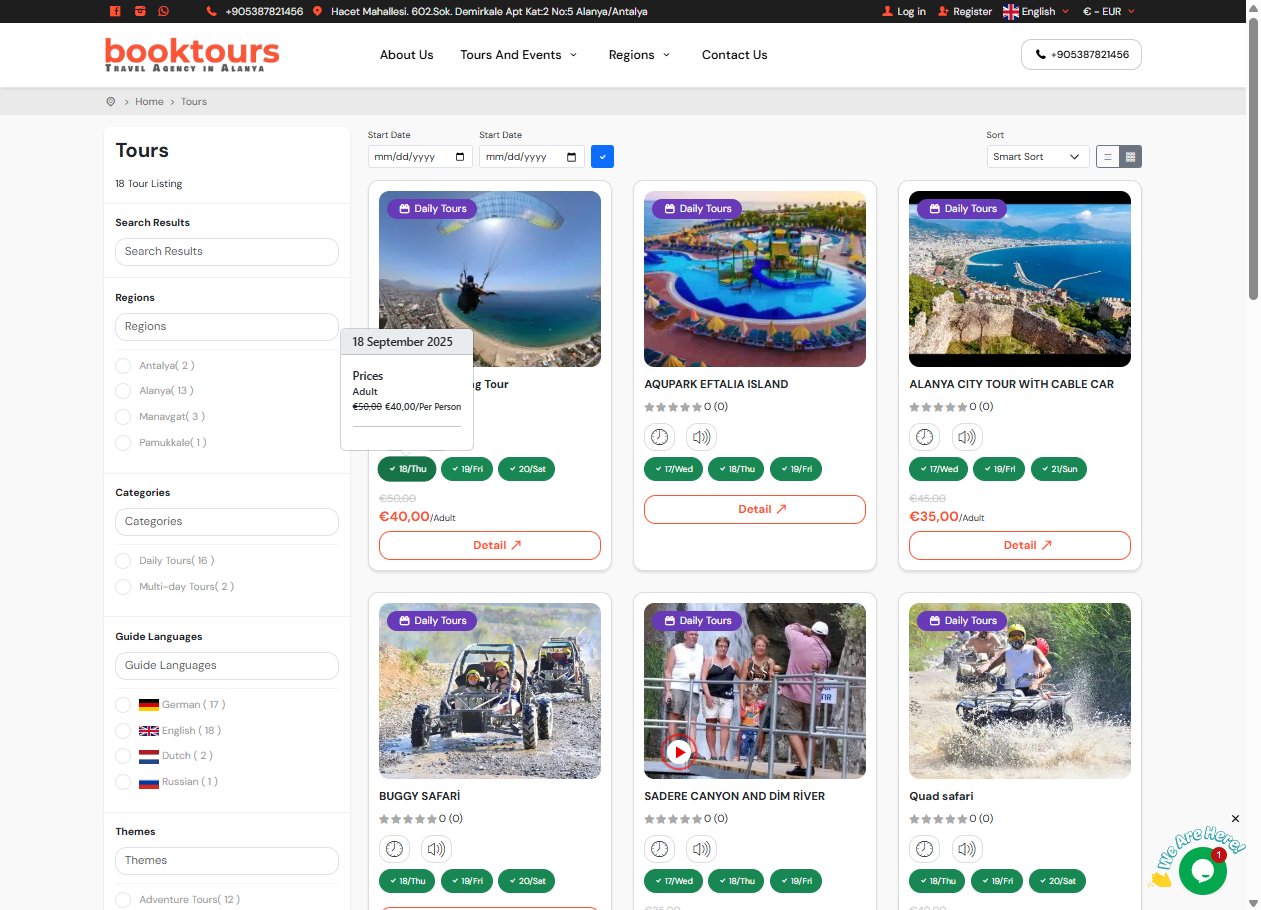This screenshot has width=1261, height=910.
Task: Play the video on Sadere Canyon thumbnail
Action: point(679,751)
